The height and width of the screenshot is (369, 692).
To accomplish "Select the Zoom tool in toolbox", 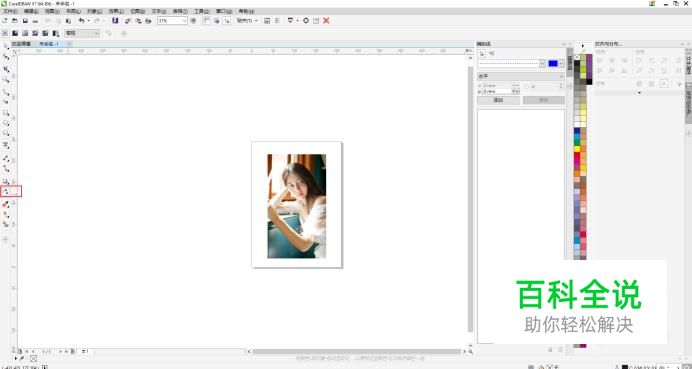I will pos(6,79).
